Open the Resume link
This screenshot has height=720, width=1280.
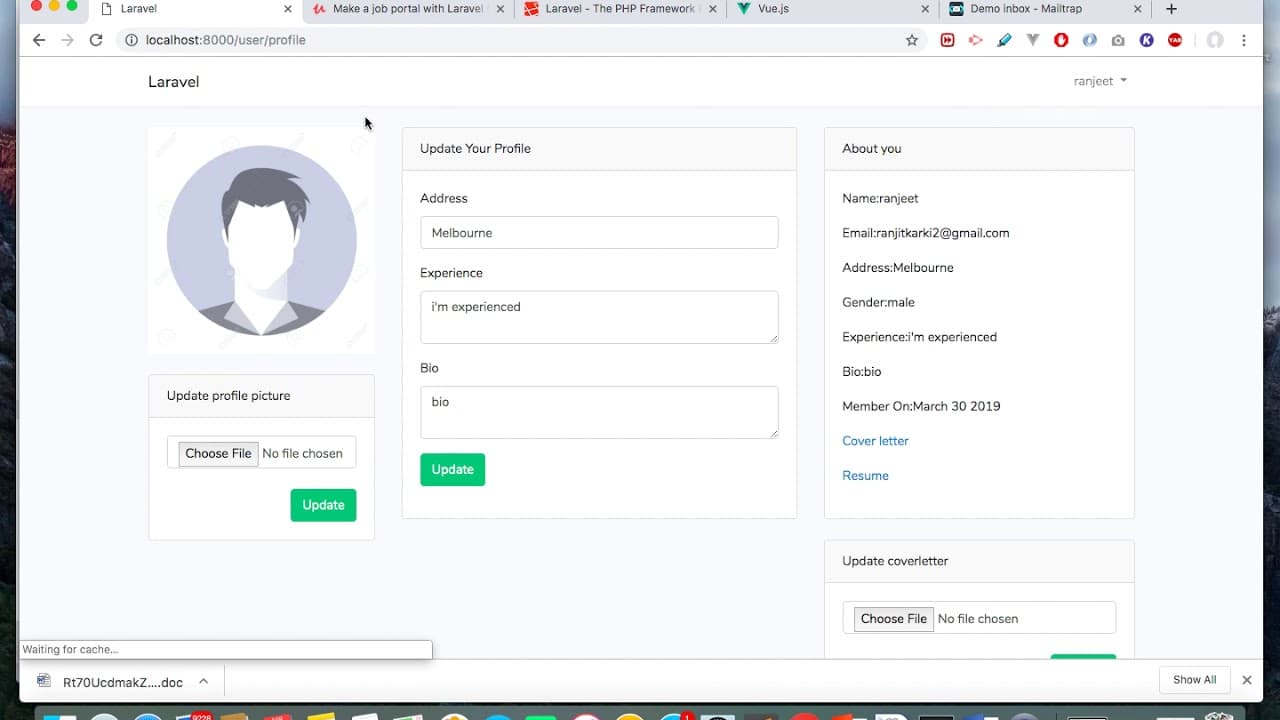(865, 476)
